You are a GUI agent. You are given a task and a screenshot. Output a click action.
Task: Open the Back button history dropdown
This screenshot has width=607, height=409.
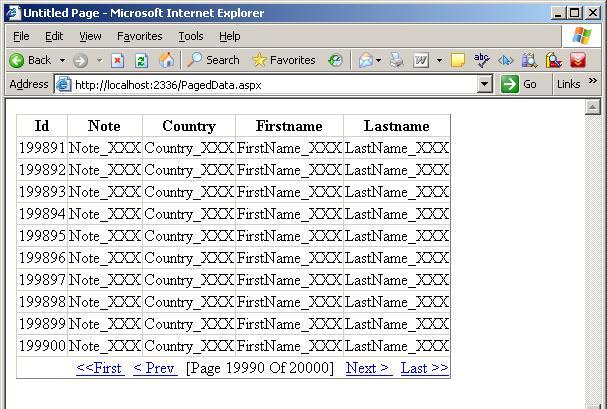coord(62,61)
